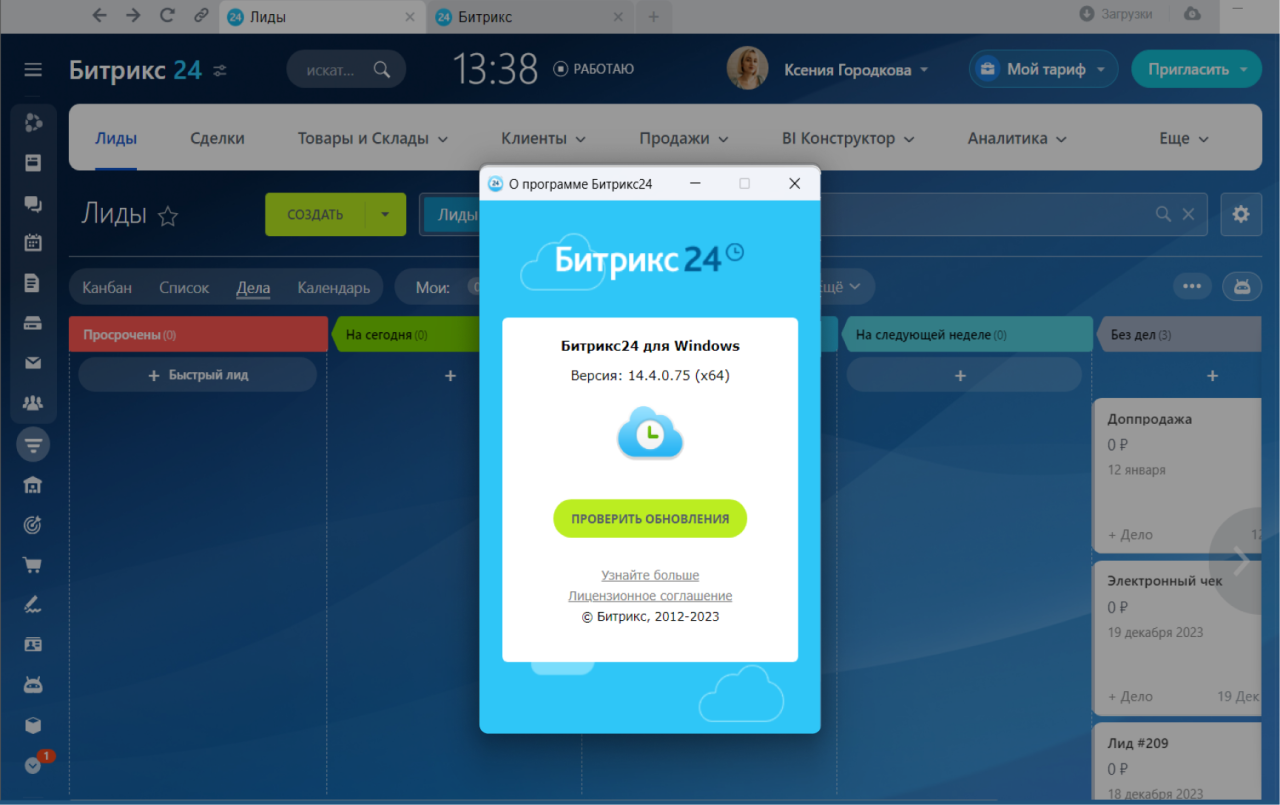The width and height of the screenshot is (1280, 805).
Task: Open a new browser tab with plus
Action: coord(653,17)
